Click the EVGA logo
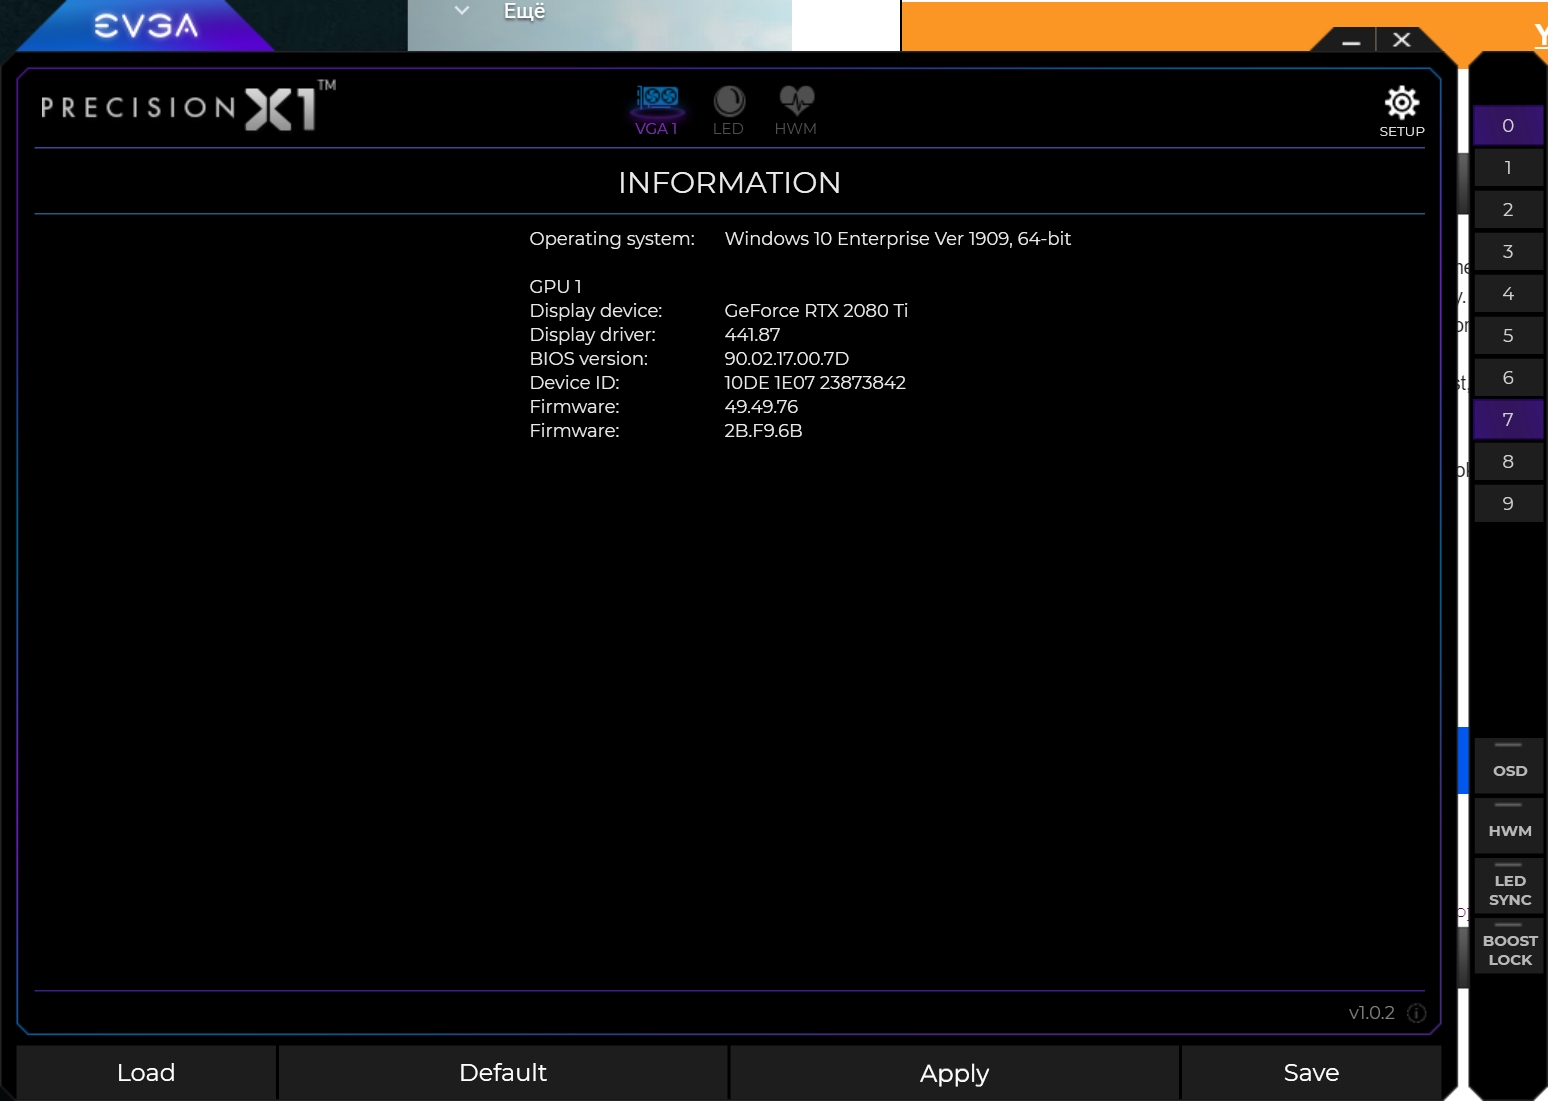 [146, 25]
